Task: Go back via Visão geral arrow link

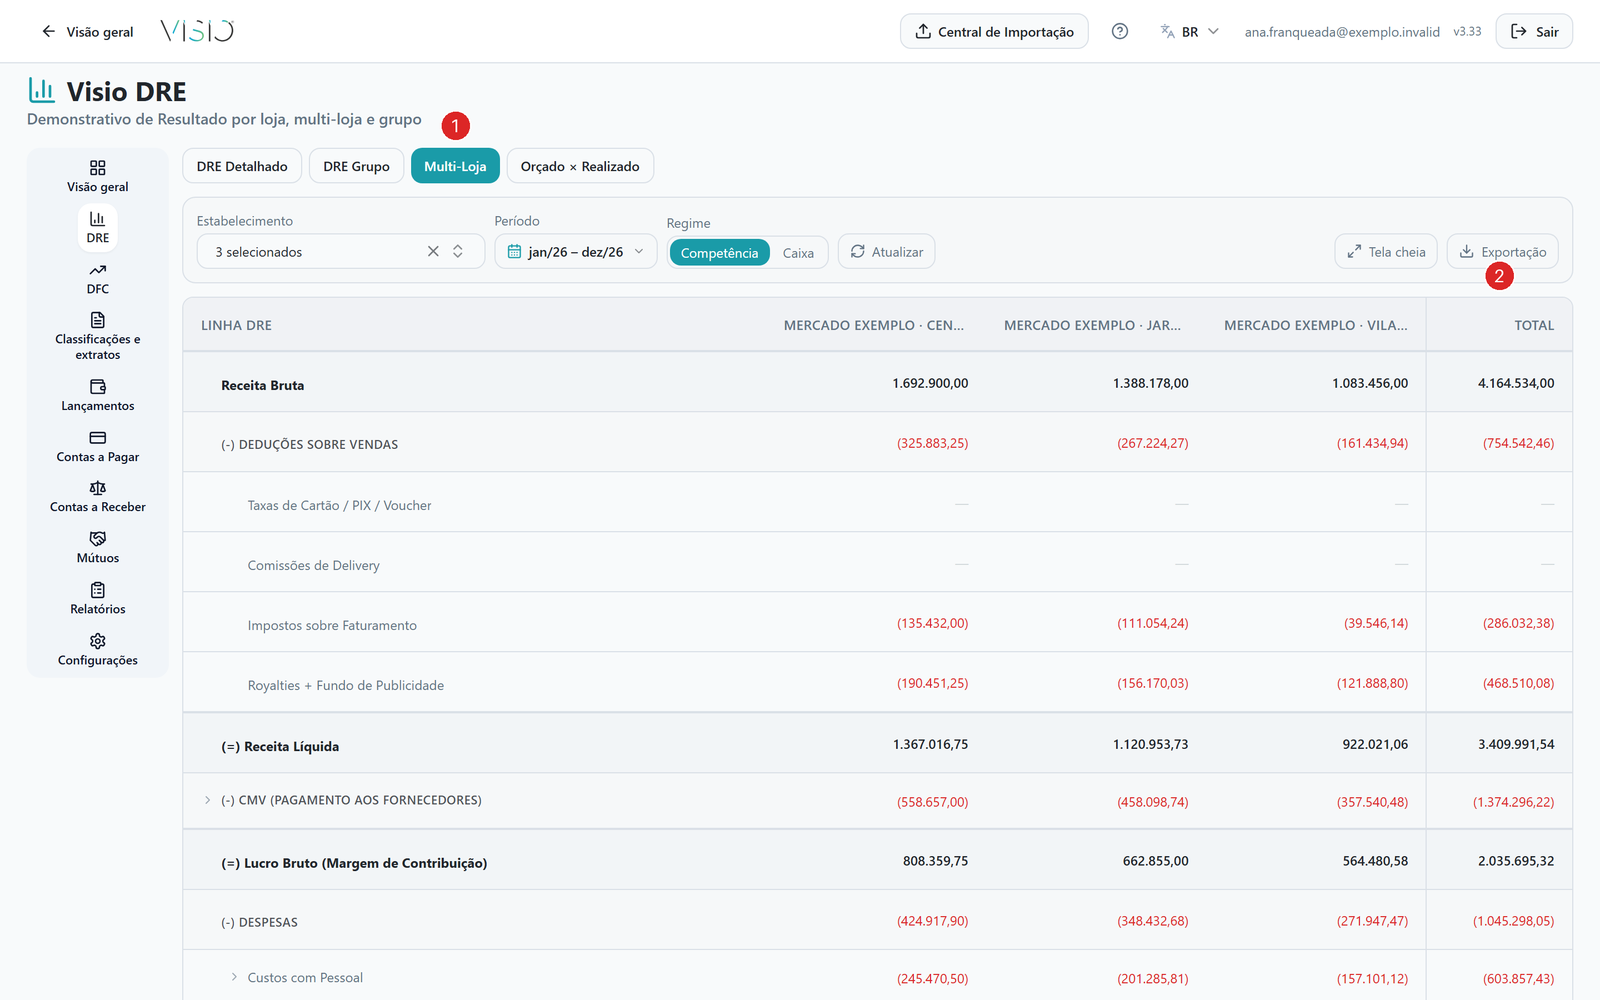Action: pos(87,31)
